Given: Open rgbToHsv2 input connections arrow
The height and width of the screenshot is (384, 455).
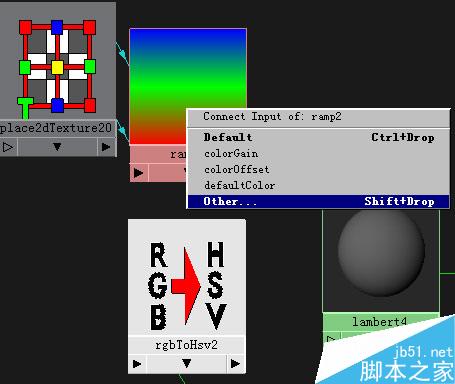Looking at the screenshot, I should (x=137, y=364).
